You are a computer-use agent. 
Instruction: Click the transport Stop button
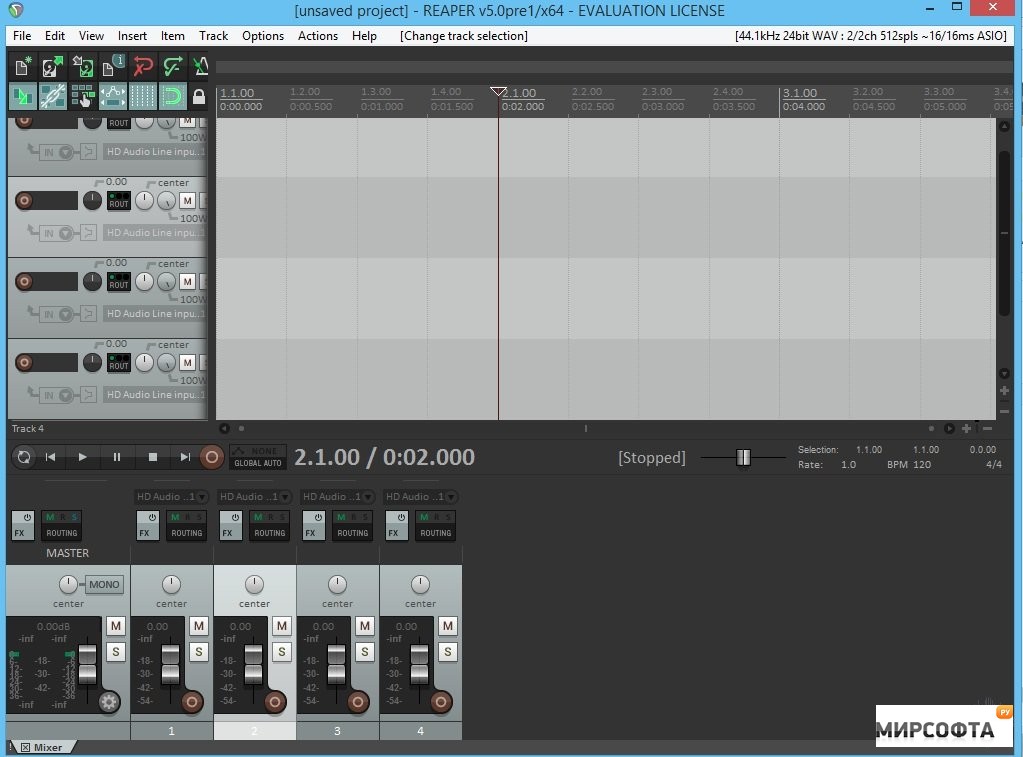(x=153, y=457)
